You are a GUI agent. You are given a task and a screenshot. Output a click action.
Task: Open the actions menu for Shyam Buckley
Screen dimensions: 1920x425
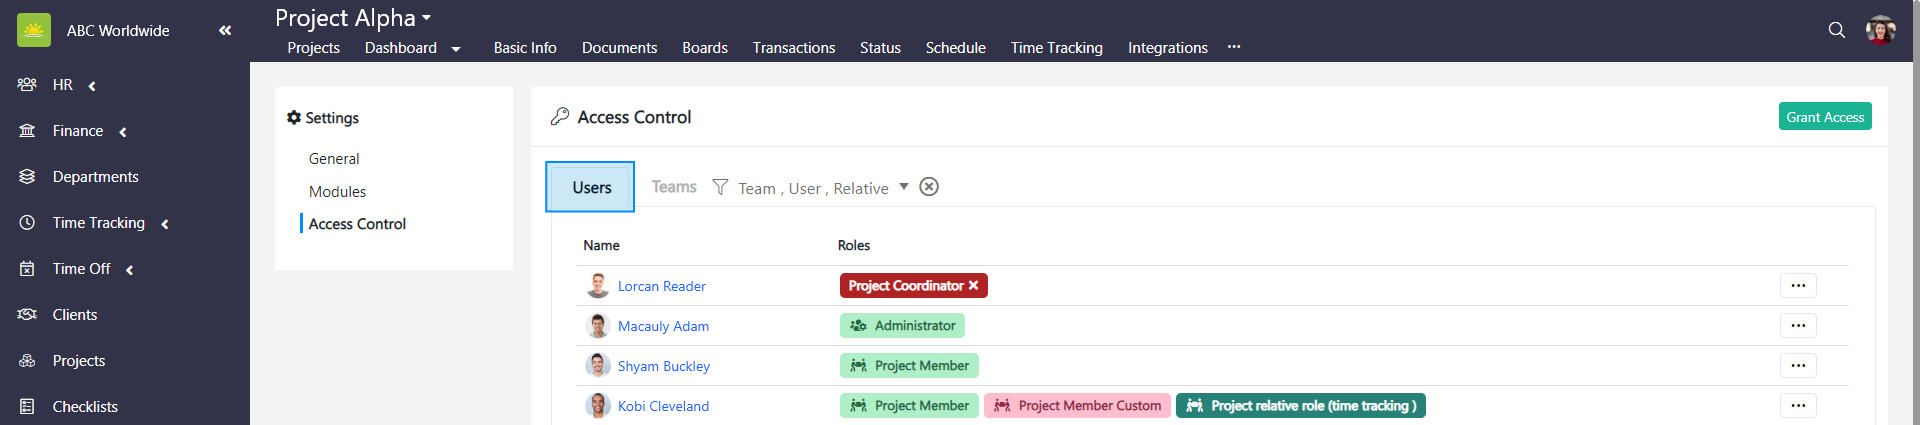(1797, 366)
